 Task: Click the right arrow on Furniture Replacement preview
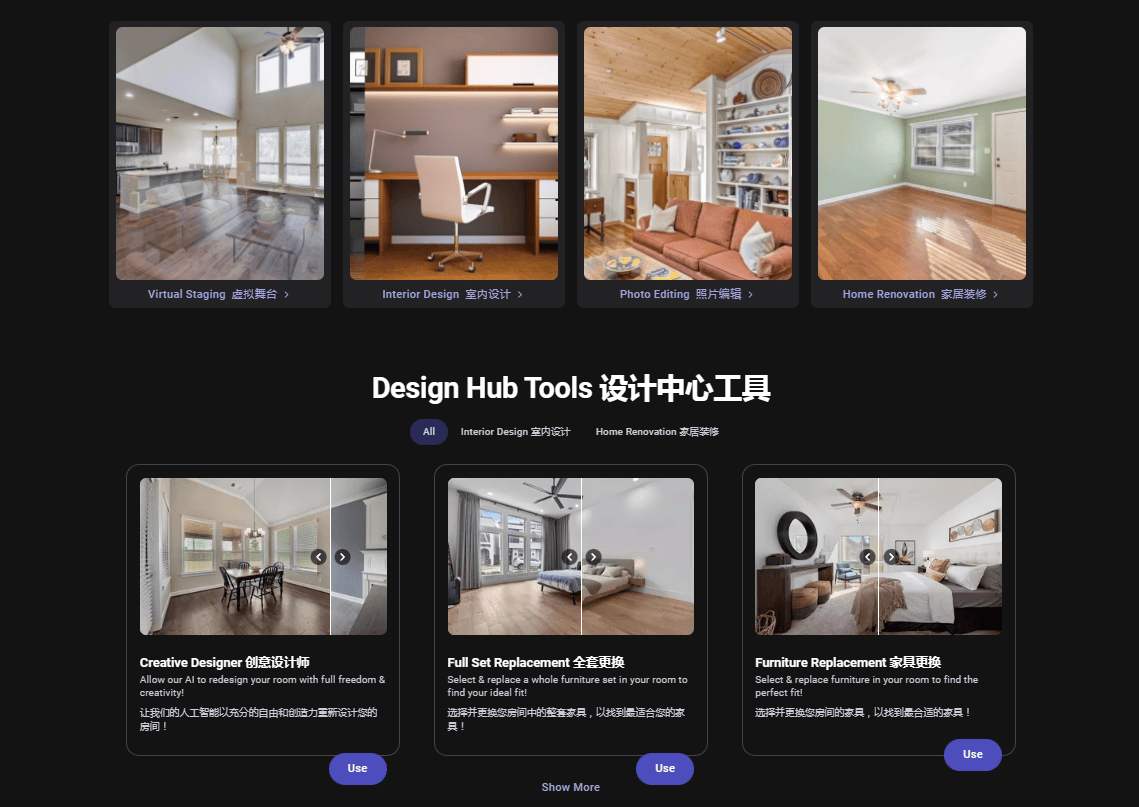(x=891, y=557)
